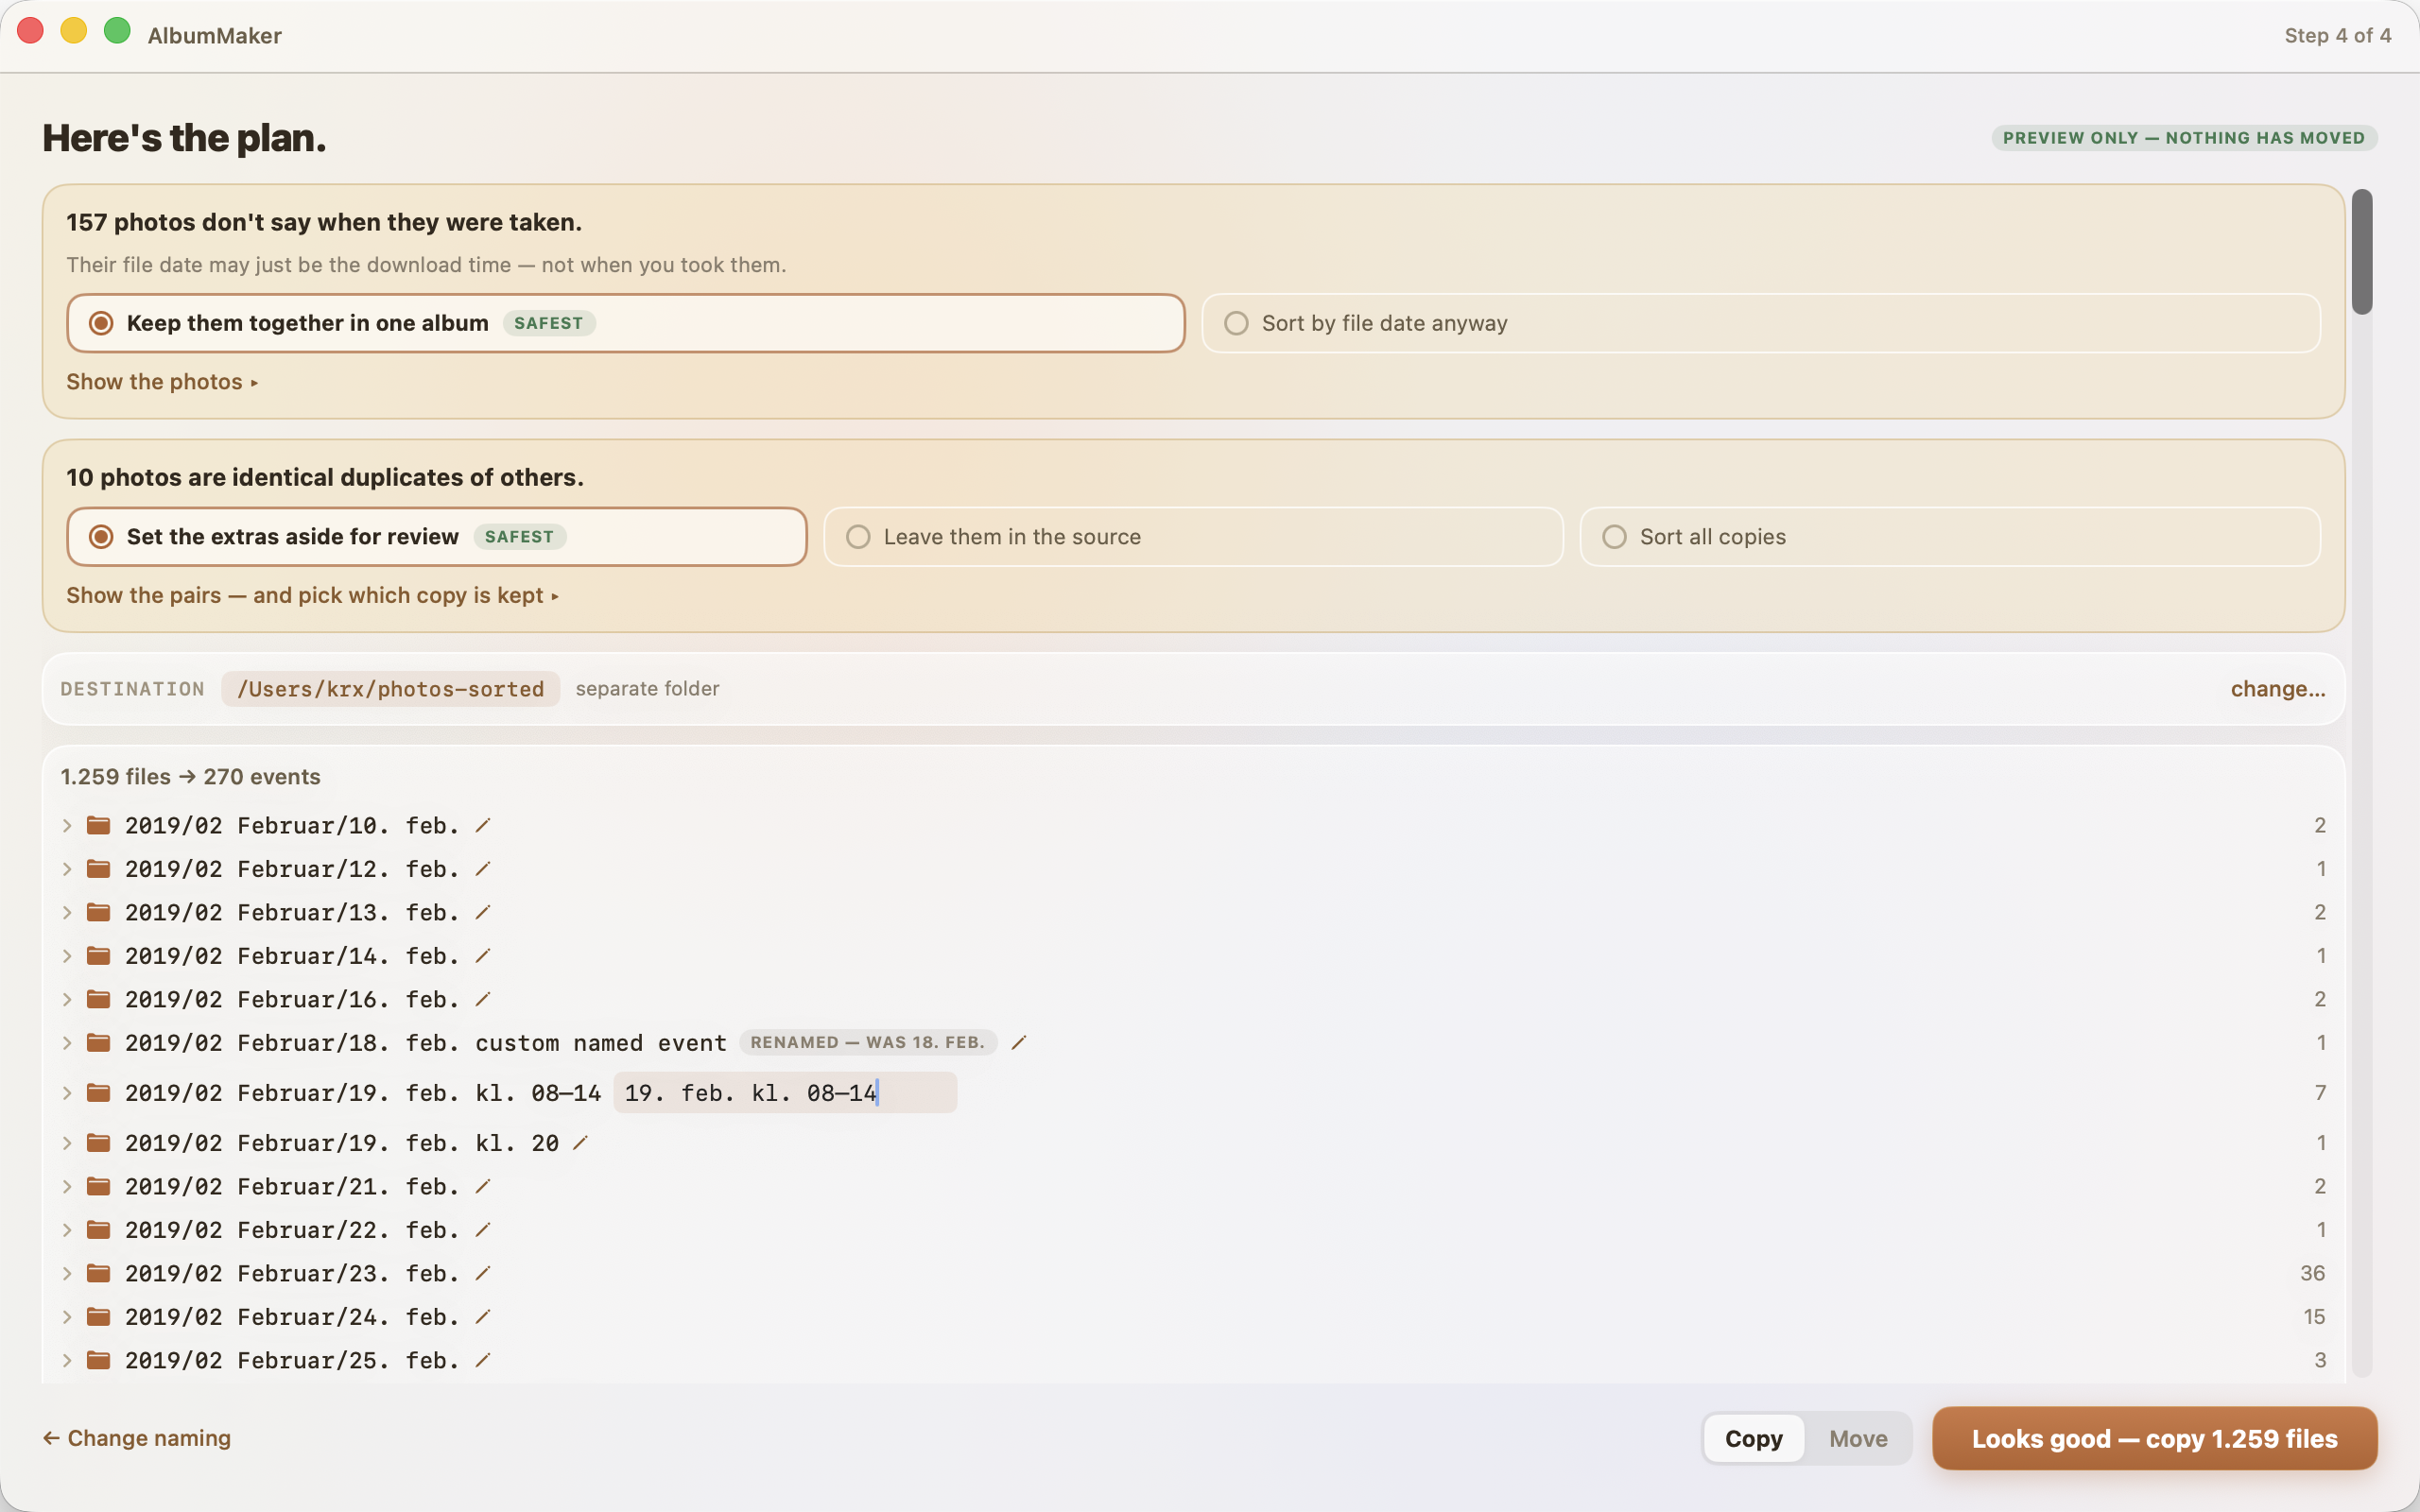Expand the 2019/02 Februar/12. feb. folder
This screenshot has width=2420, height=1512.
click(67, 869)
